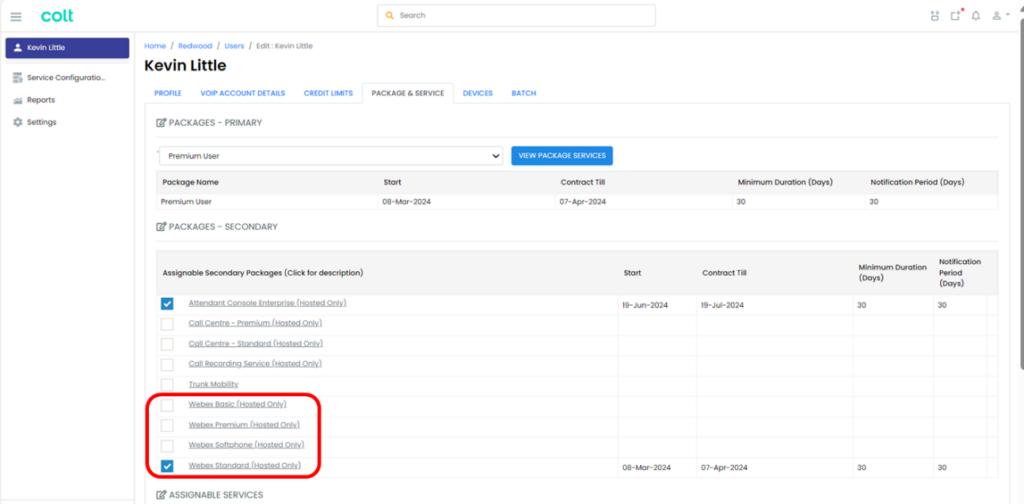The height and width of the screenshot is (504, 1024).
Task: Click the page vertical scrollbar
Action: pyautogui.click(x=1020, y=196)
